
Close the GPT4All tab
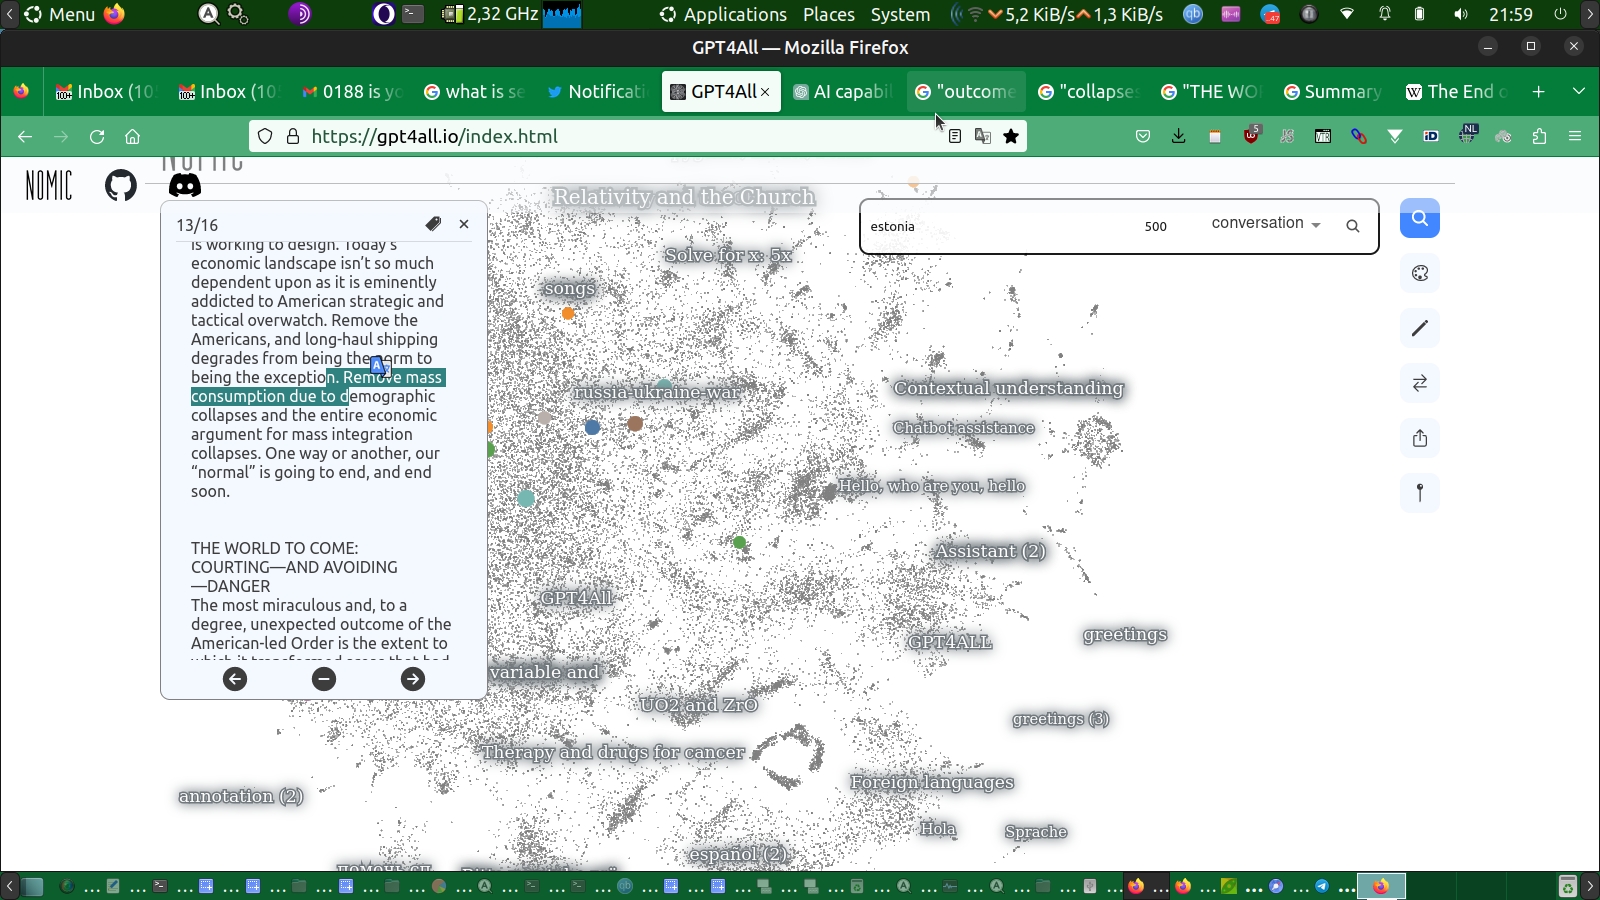pos(765,92)
